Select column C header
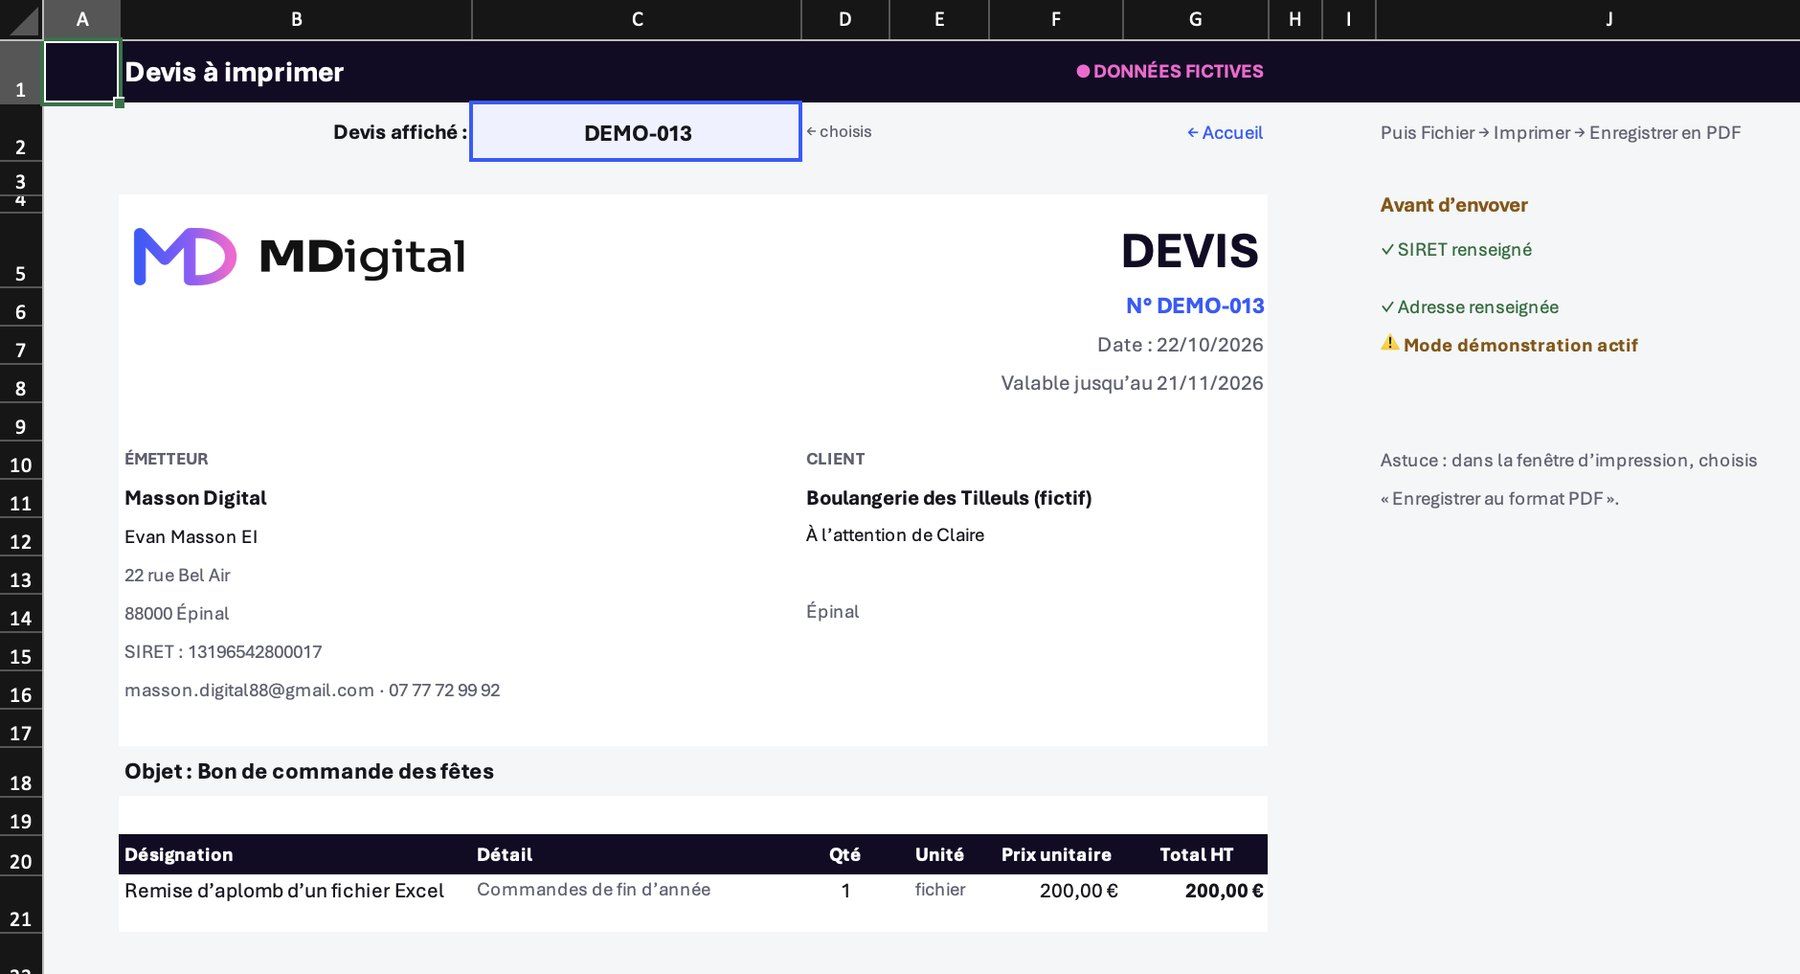The image size is (1800, 974). [637, 20]
